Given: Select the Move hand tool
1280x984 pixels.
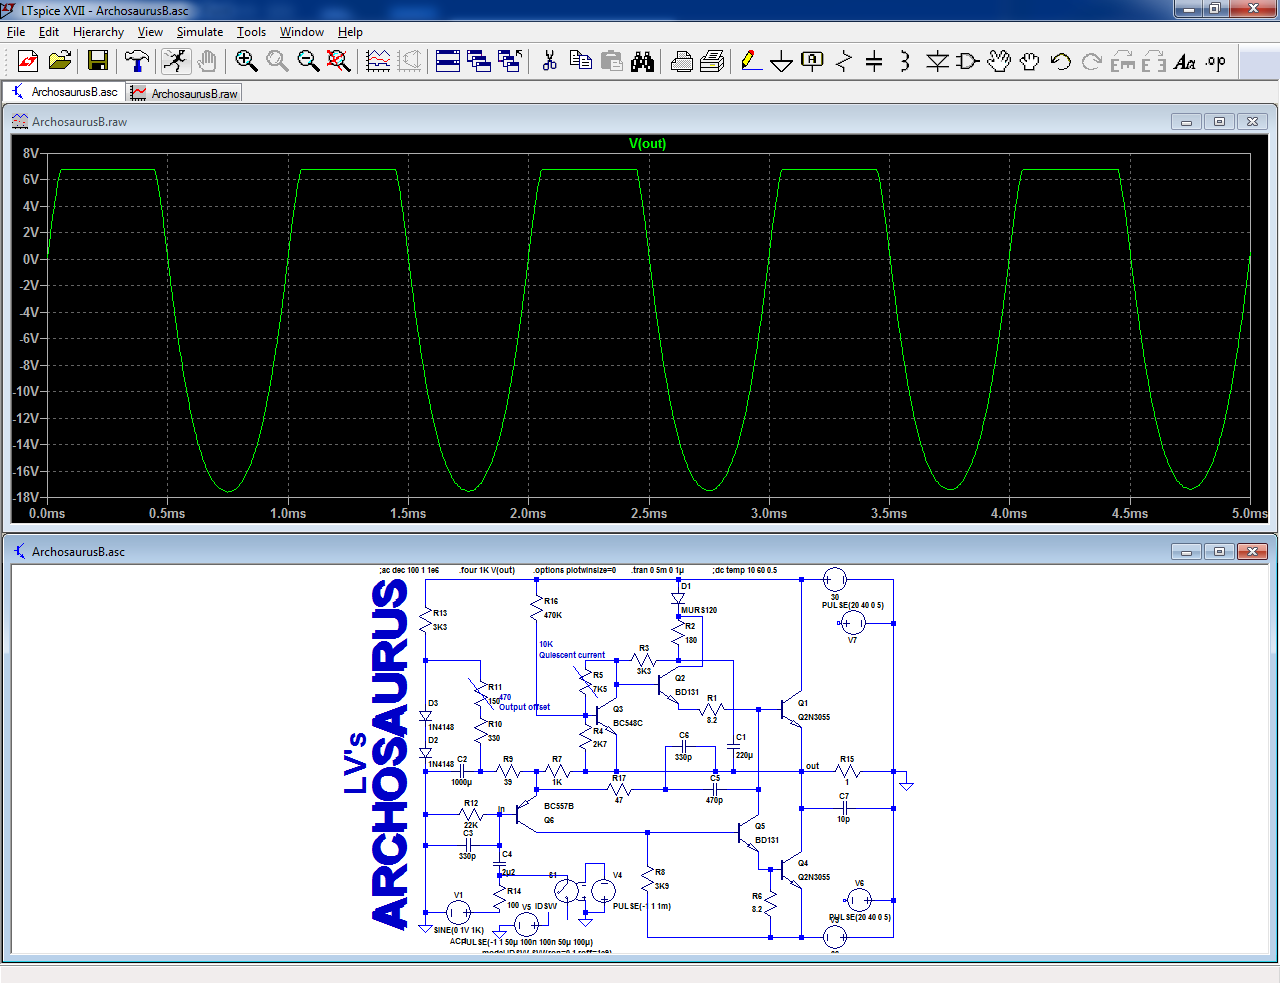Looking at the screenshot, I should [x=999, y=61].
